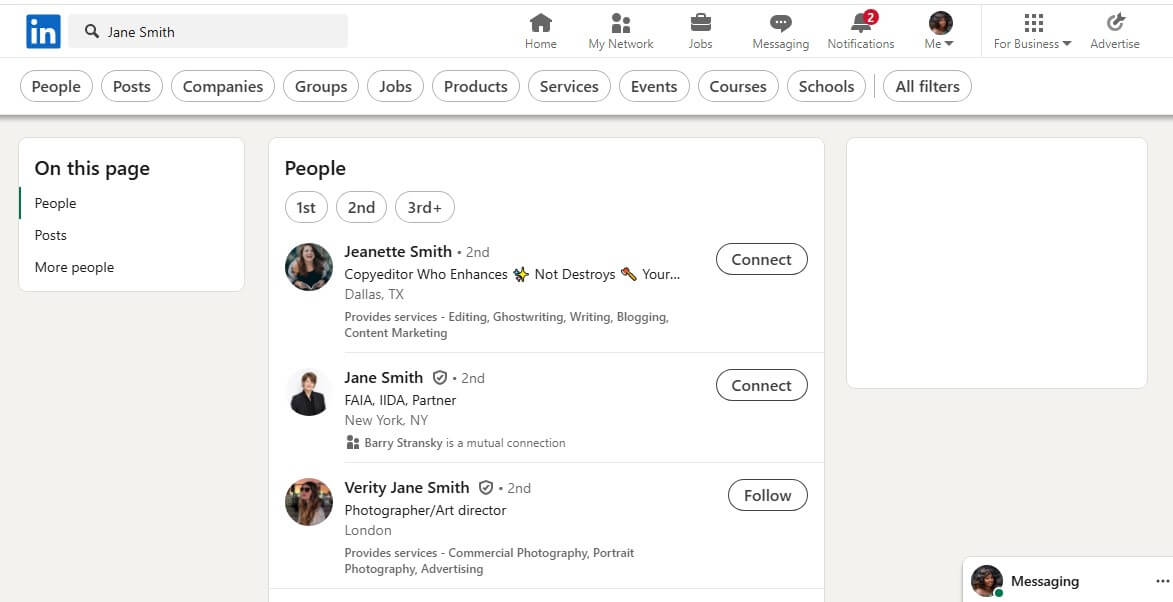Open the All filters panel
Screen dimensions: 1173x602
927,86
